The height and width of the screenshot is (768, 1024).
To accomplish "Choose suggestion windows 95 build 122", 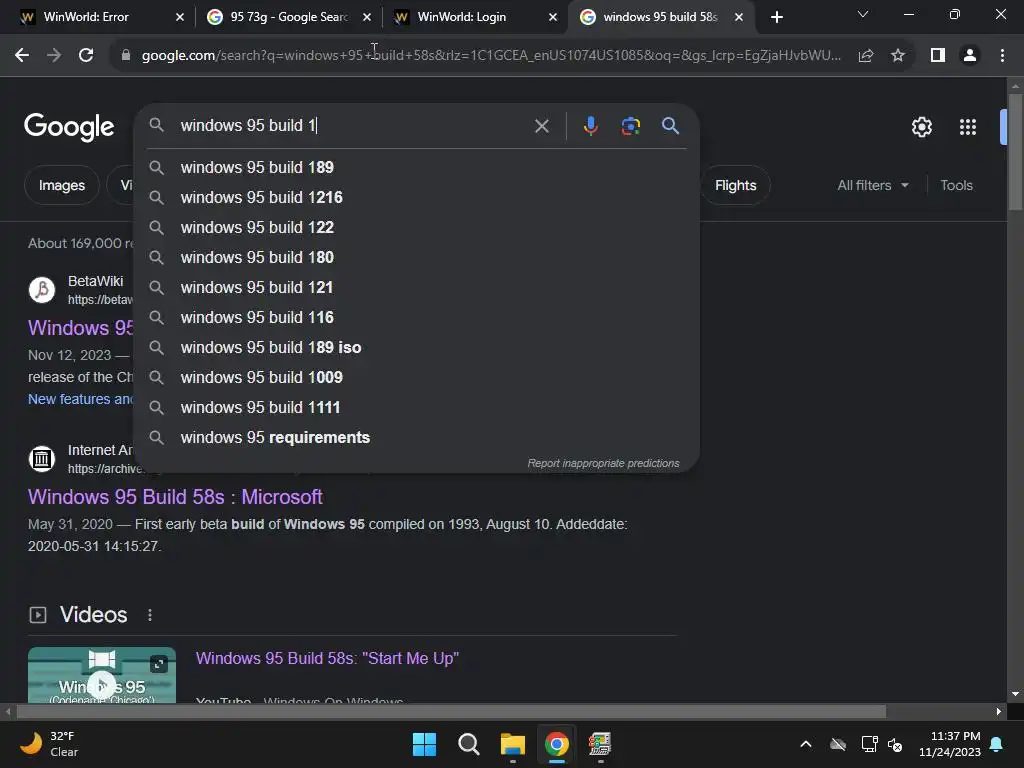I will 416,227.
